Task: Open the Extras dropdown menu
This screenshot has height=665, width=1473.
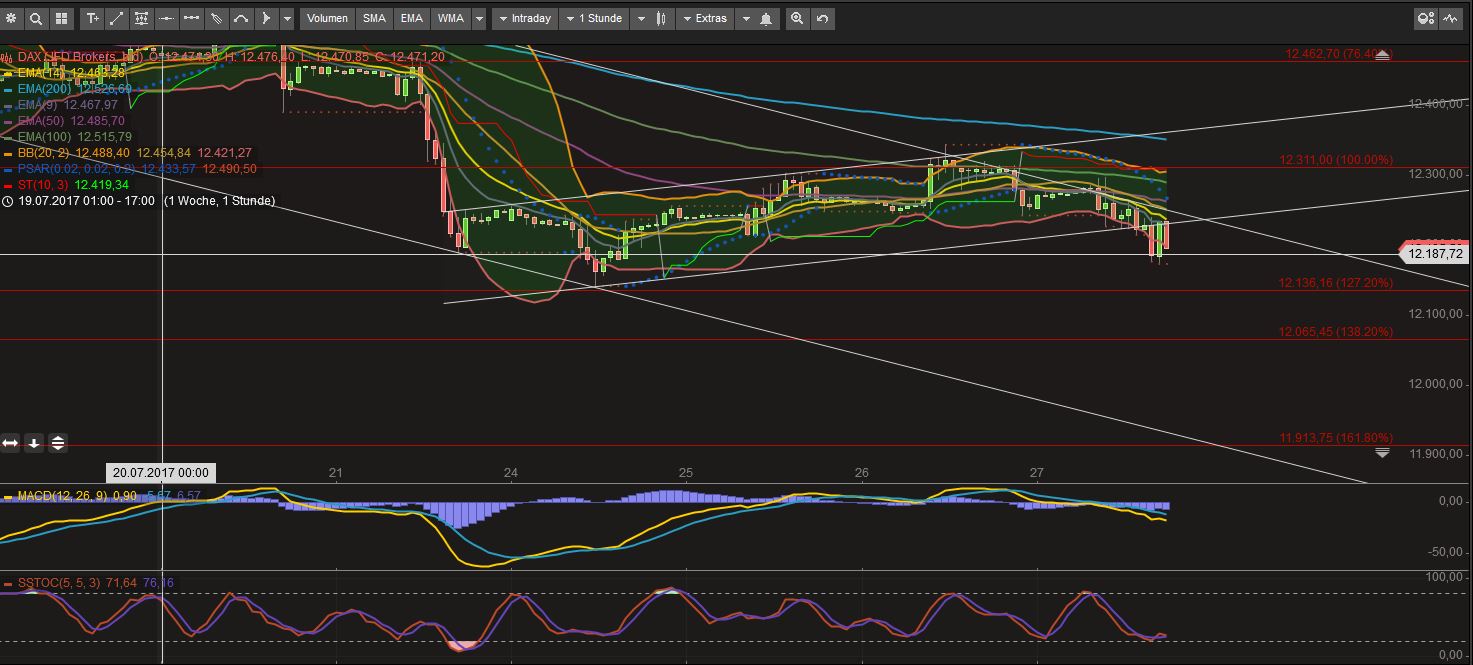Action: tap(705, 18)
